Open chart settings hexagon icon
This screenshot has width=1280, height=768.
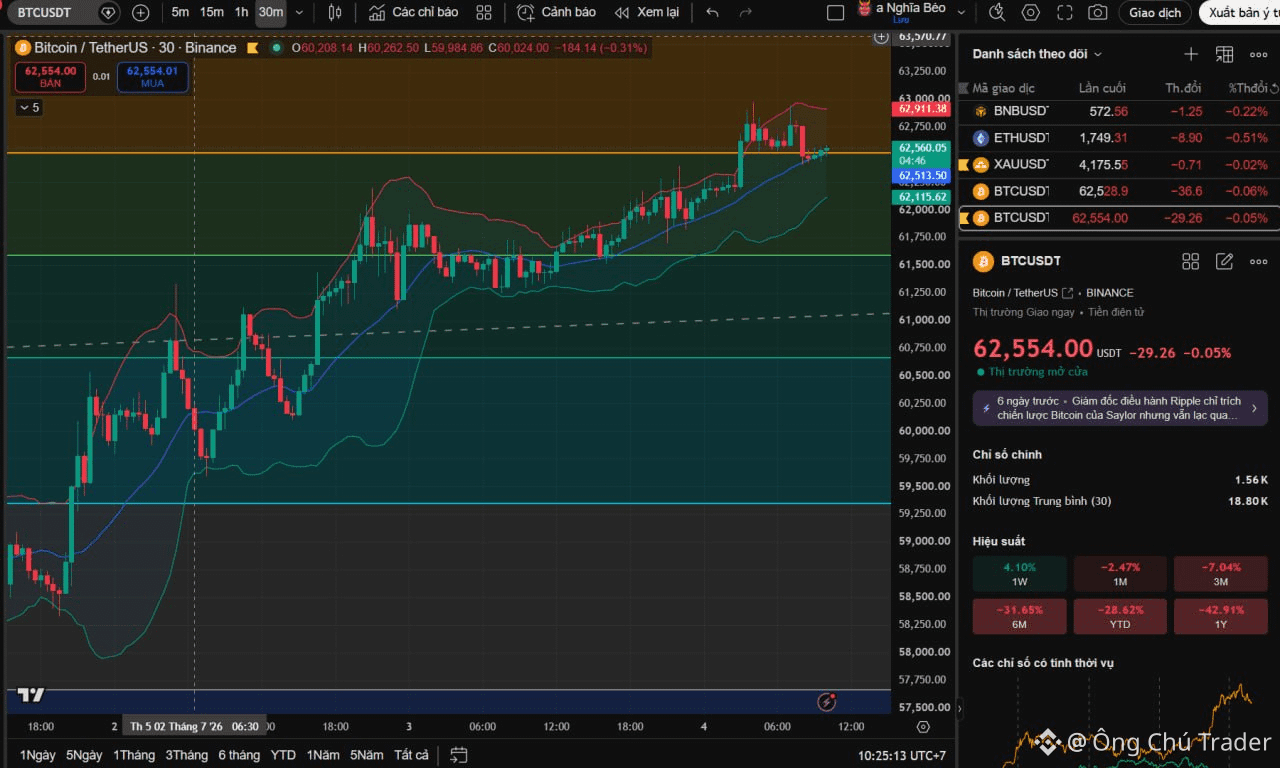(1031, 12)
